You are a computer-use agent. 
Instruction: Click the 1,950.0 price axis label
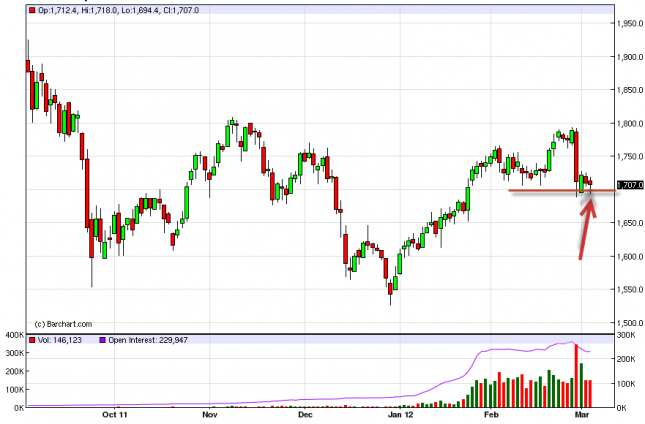point(630,23)
